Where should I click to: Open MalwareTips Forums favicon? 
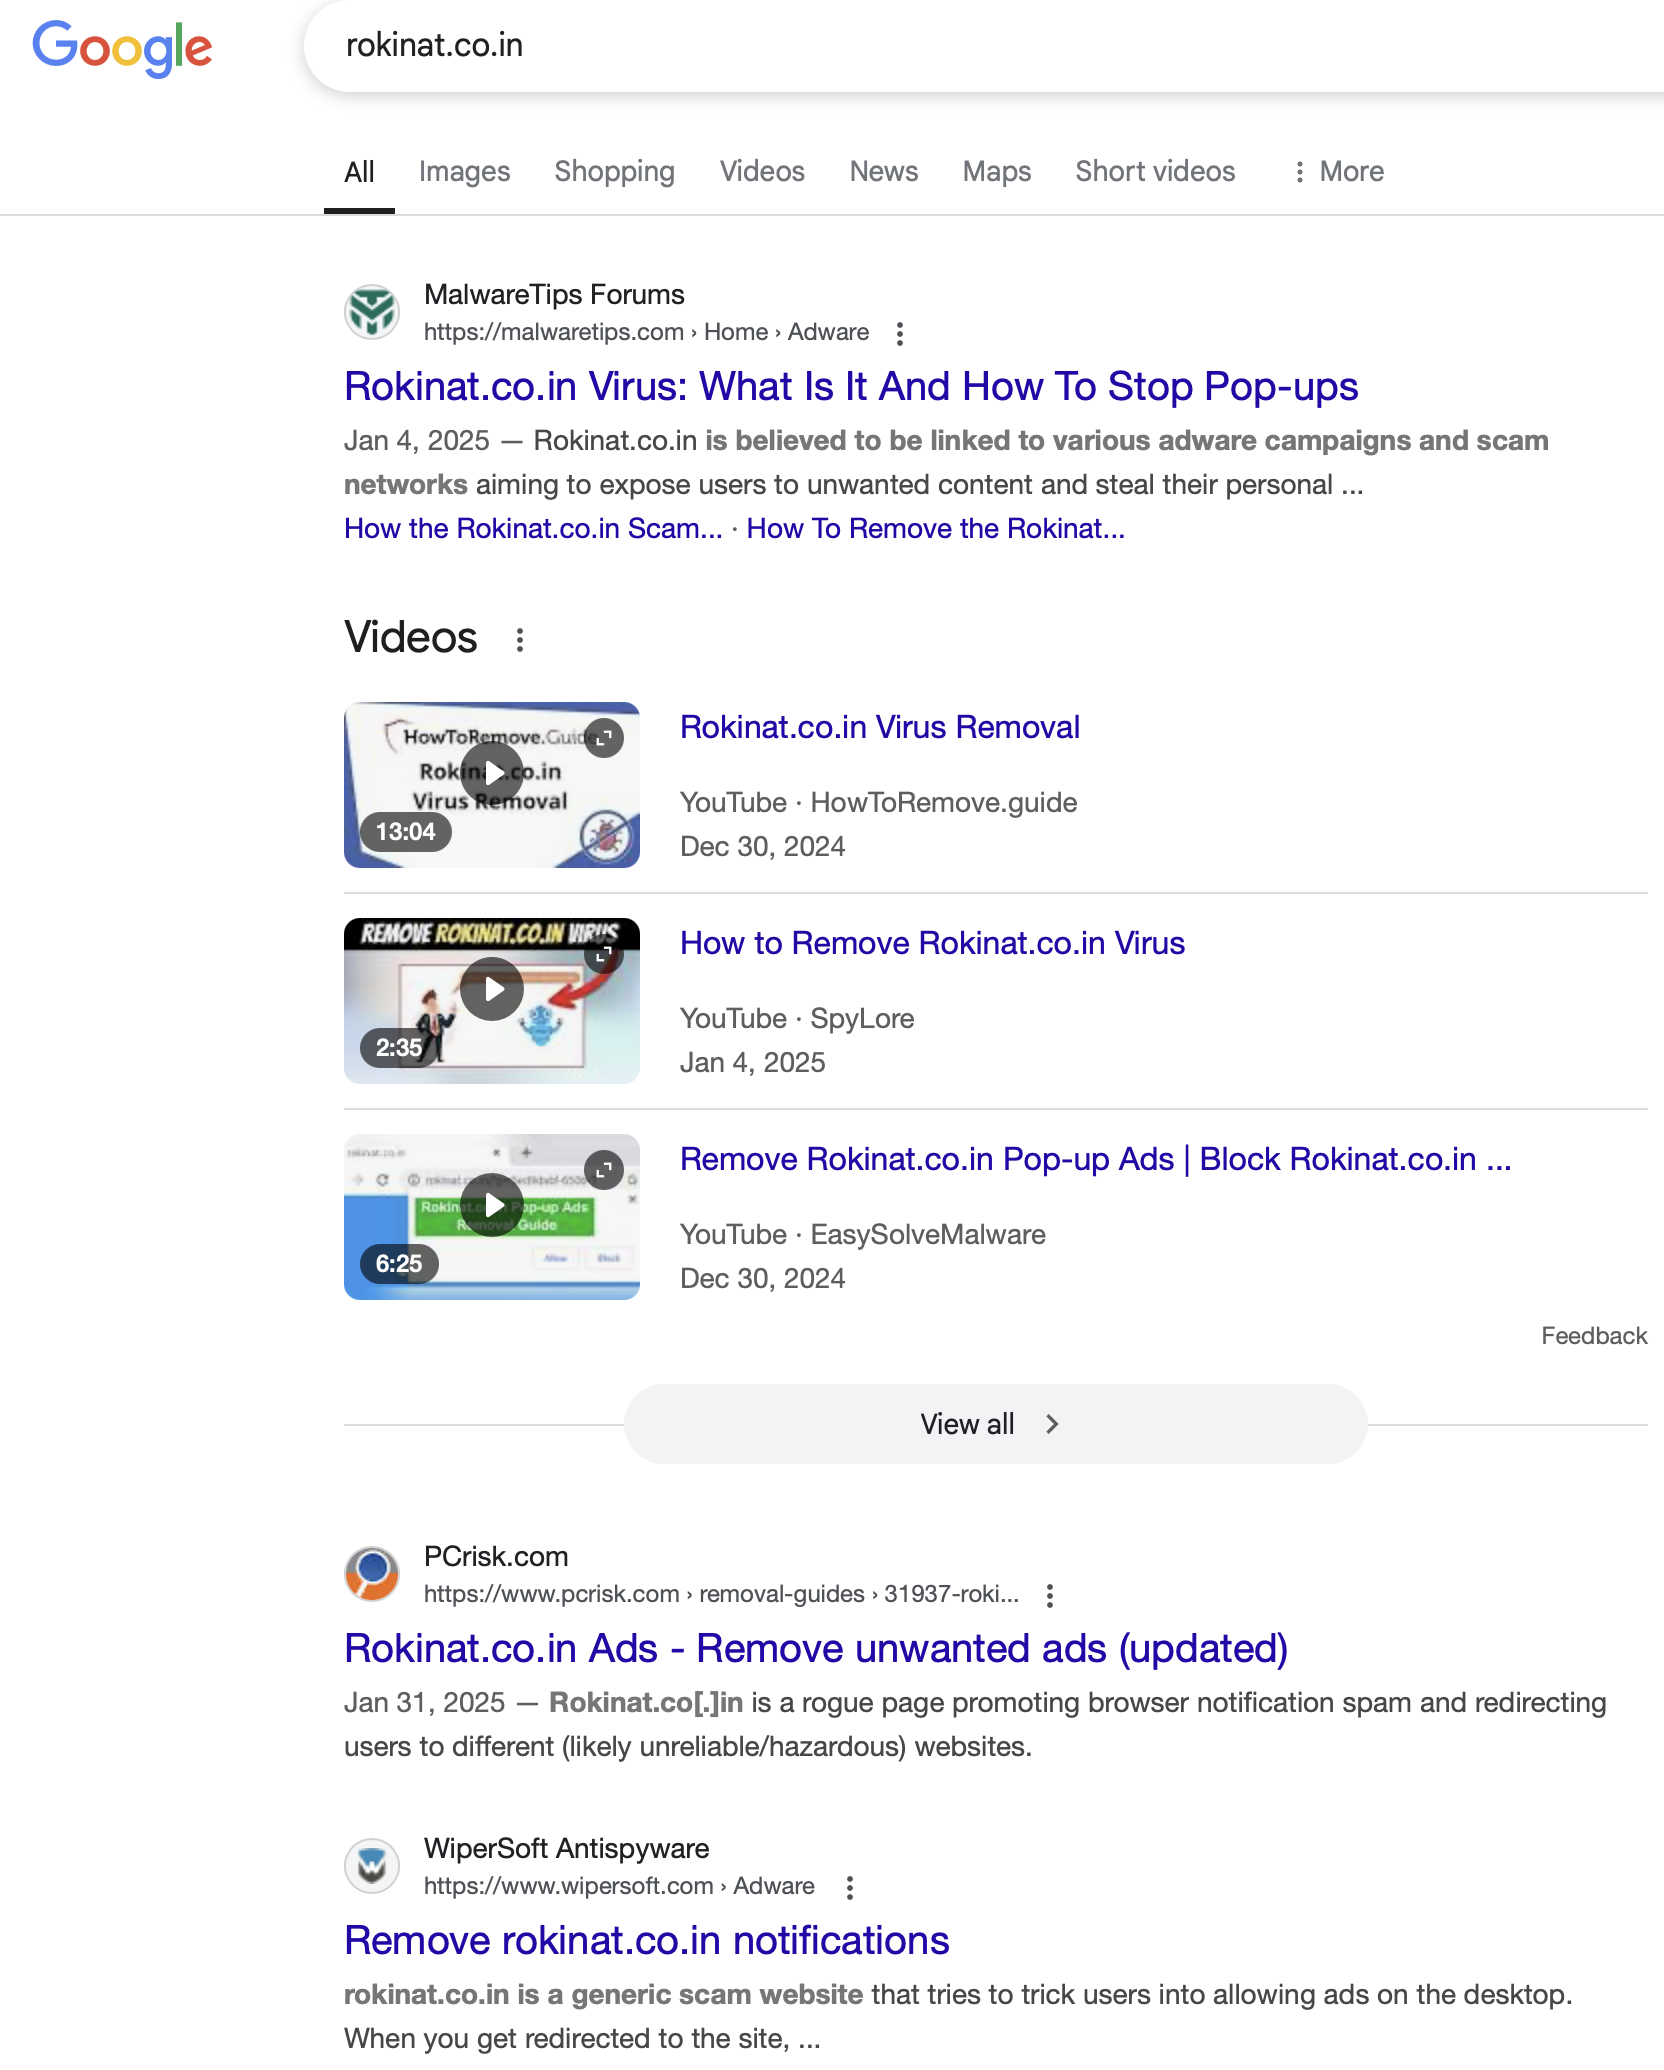[372, 312]
